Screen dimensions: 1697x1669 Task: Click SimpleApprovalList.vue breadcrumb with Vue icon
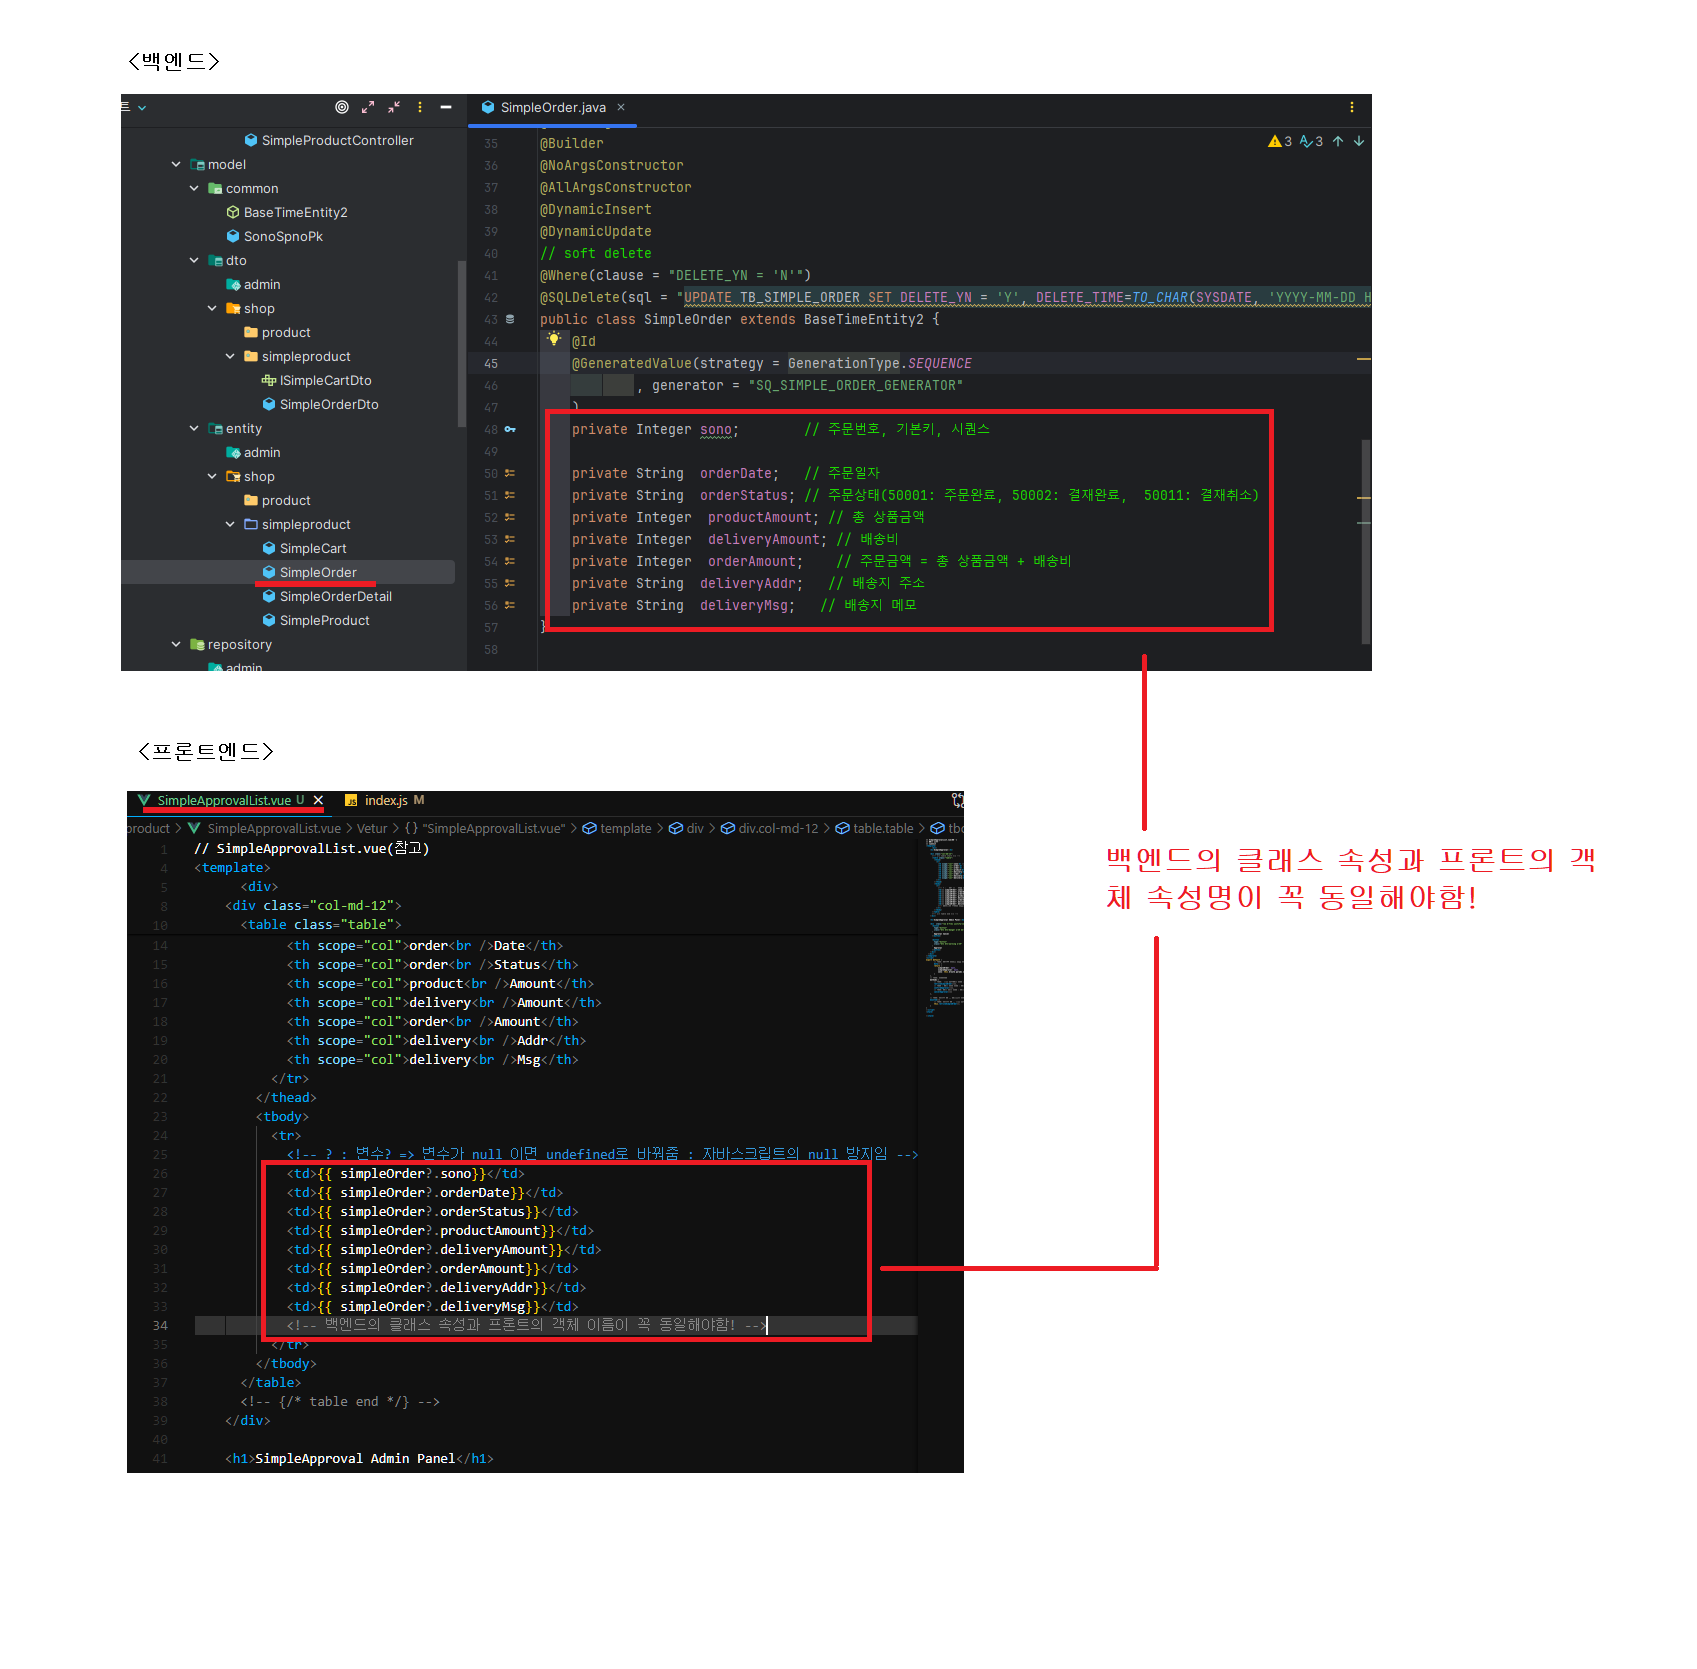264,828
